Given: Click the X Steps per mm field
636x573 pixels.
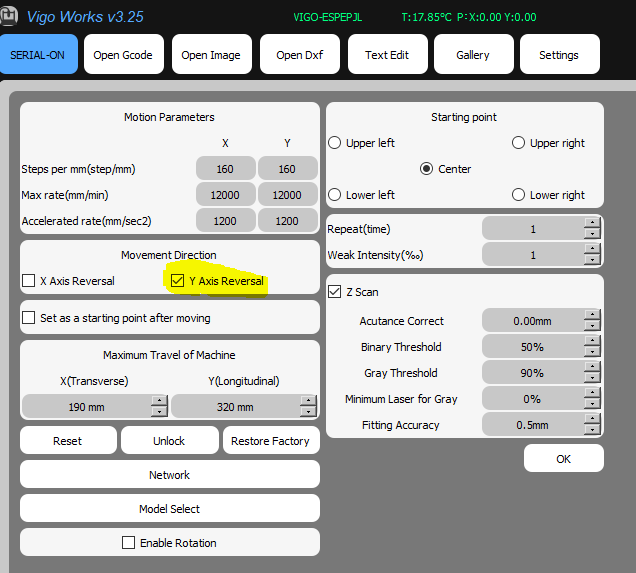Looking at the screenshot, I should click(x=226, y=168).
